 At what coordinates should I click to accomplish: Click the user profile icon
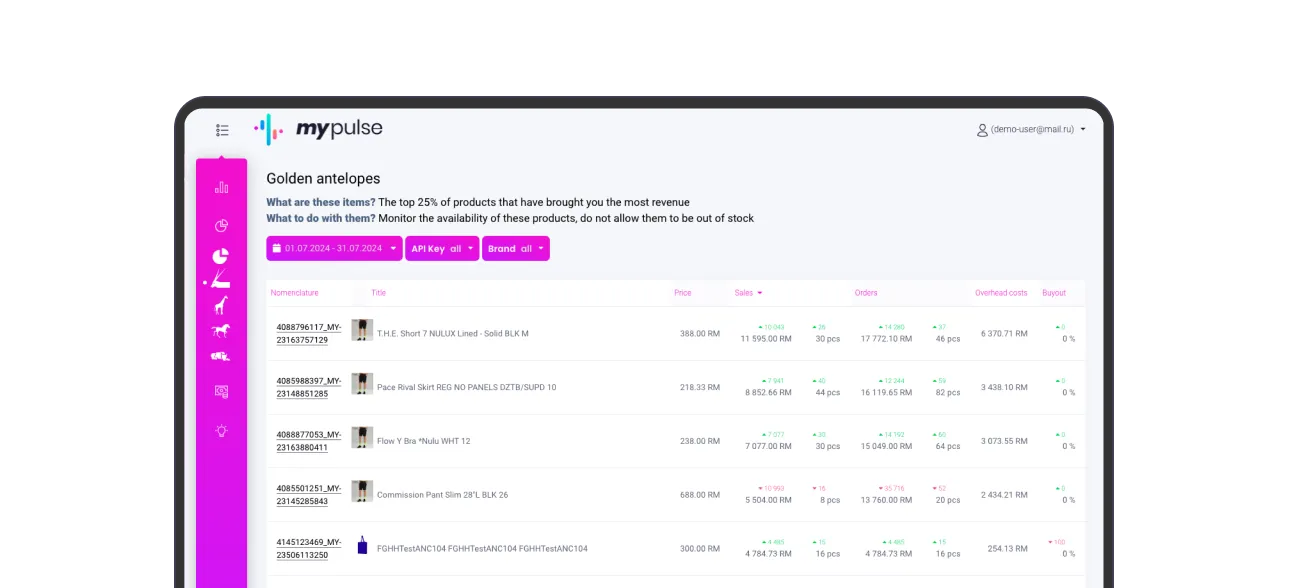982,130
